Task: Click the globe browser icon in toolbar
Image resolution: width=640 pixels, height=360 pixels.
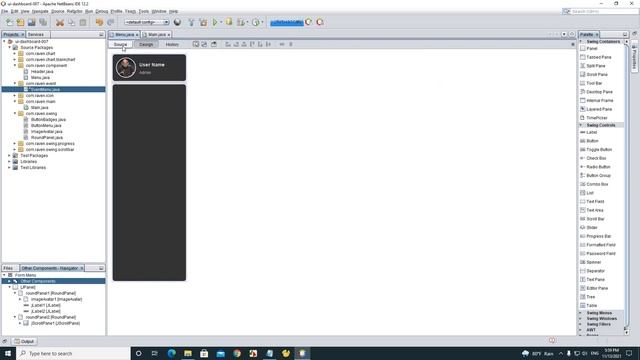Action: (x=177, y=22)
